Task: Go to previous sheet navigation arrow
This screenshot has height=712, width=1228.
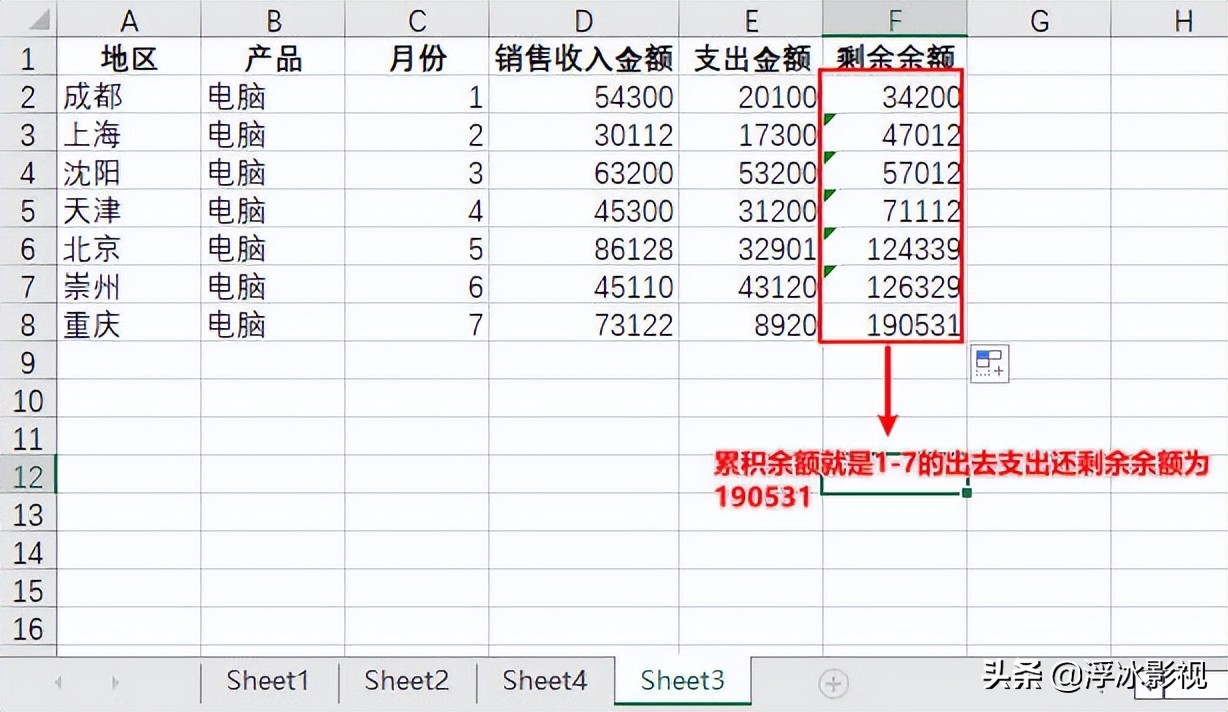Action: (58, 683)
